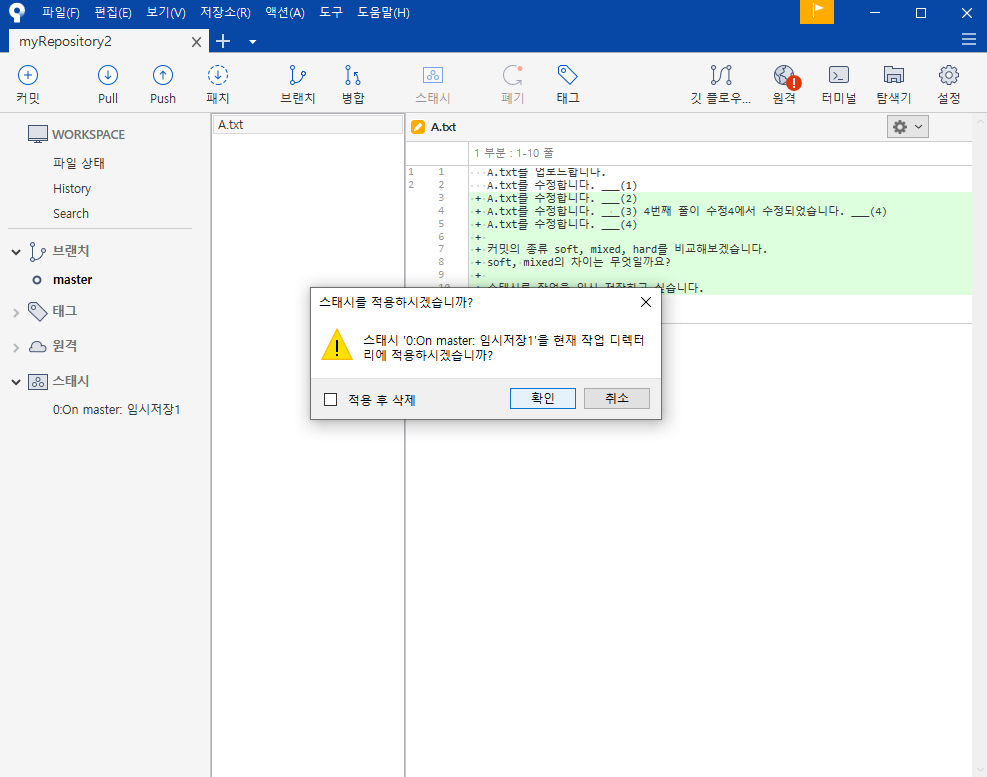Cancel the dialog with 취소 button

(617, 399)
